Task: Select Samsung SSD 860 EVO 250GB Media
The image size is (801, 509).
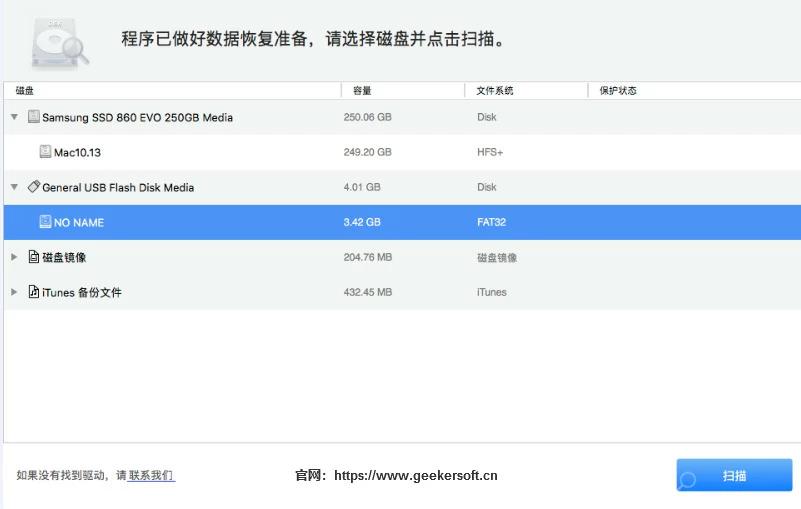Action: [402, 117]
